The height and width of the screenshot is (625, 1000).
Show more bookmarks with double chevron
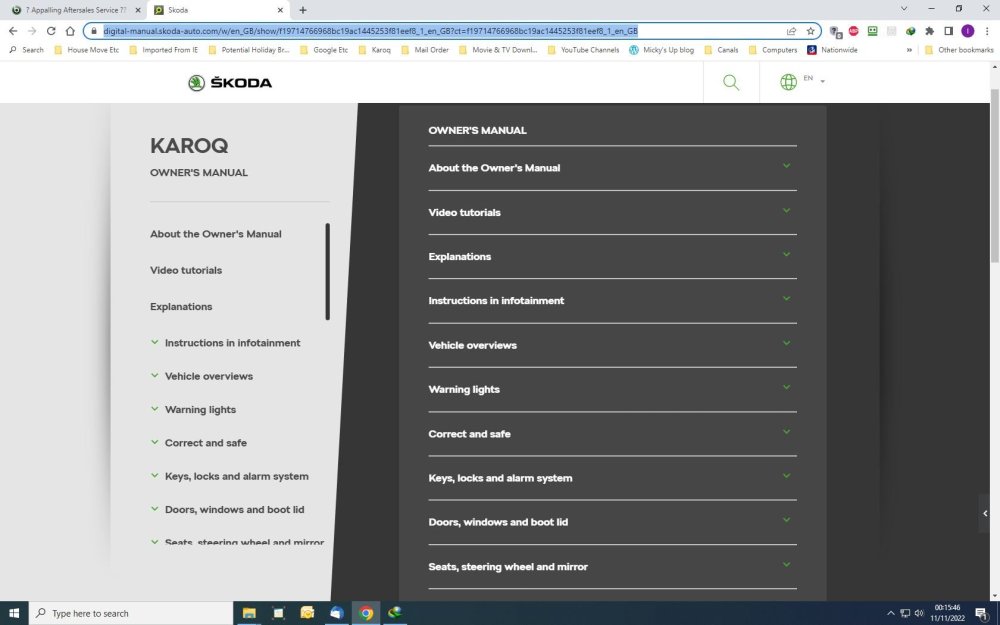[x=909, y=50]
